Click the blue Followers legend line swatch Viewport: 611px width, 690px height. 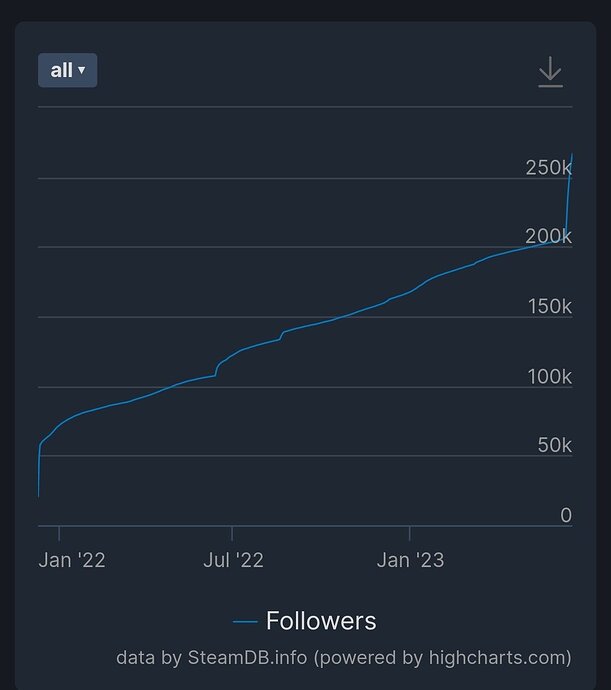pyautogui.click(x=245, y=622)
